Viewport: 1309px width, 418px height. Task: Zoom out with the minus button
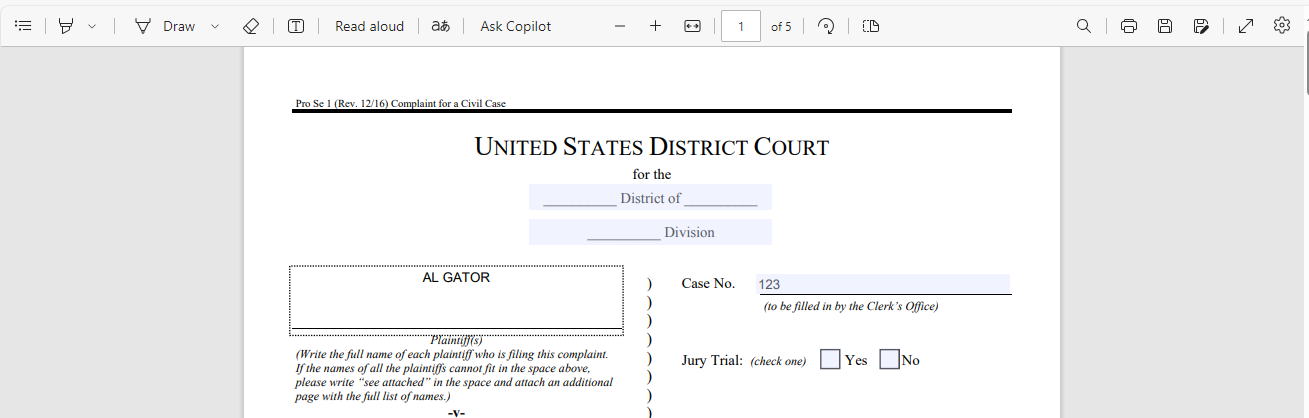tap(620, 26)
